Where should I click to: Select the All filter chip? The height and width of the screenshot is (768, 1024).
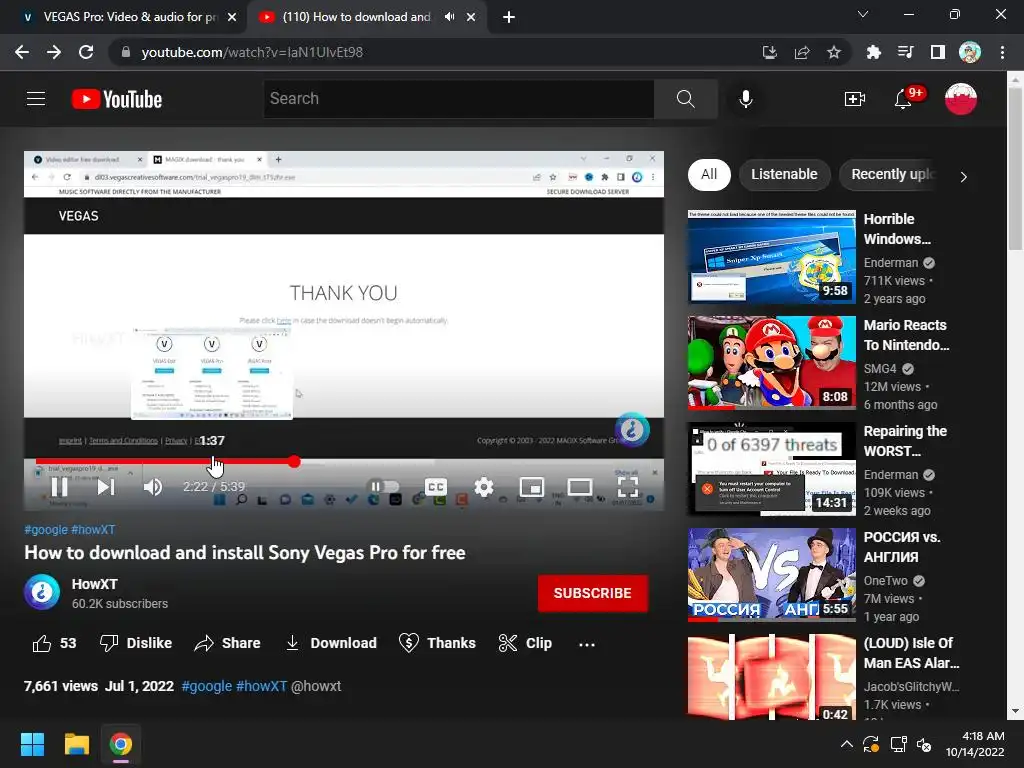709,175
